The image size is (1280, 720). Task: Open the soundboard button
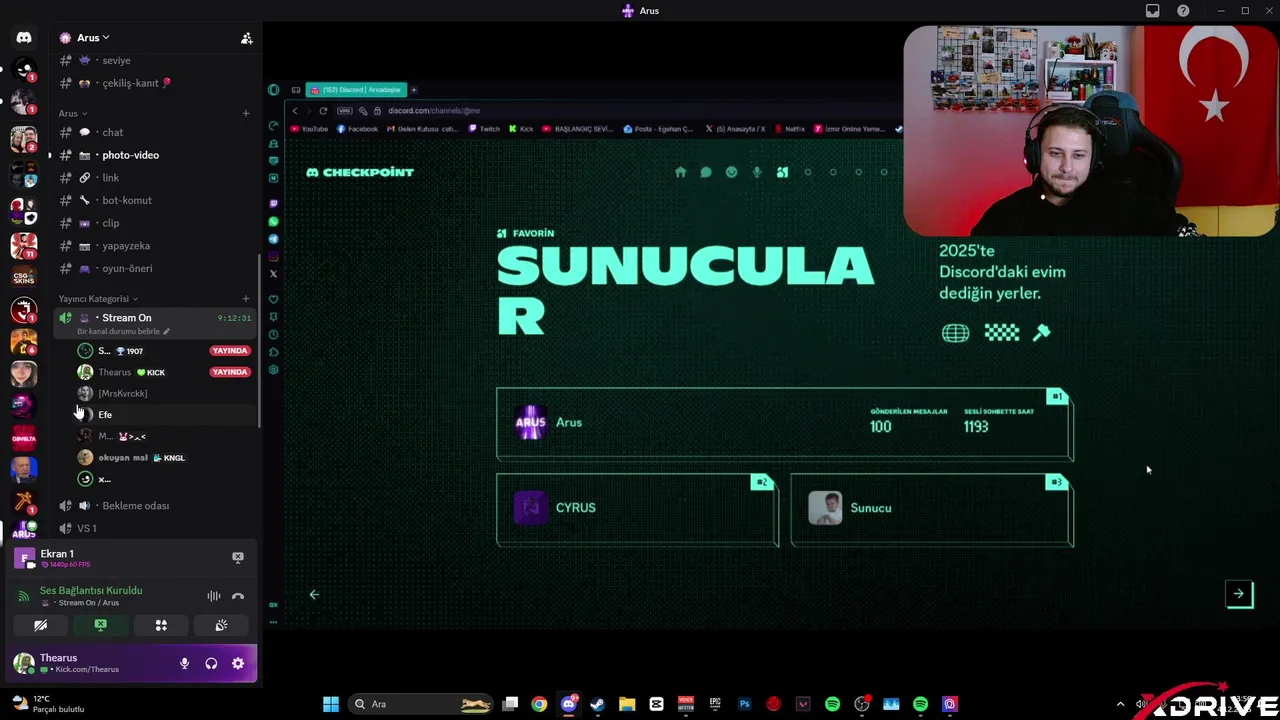click(x=221, y=625)
